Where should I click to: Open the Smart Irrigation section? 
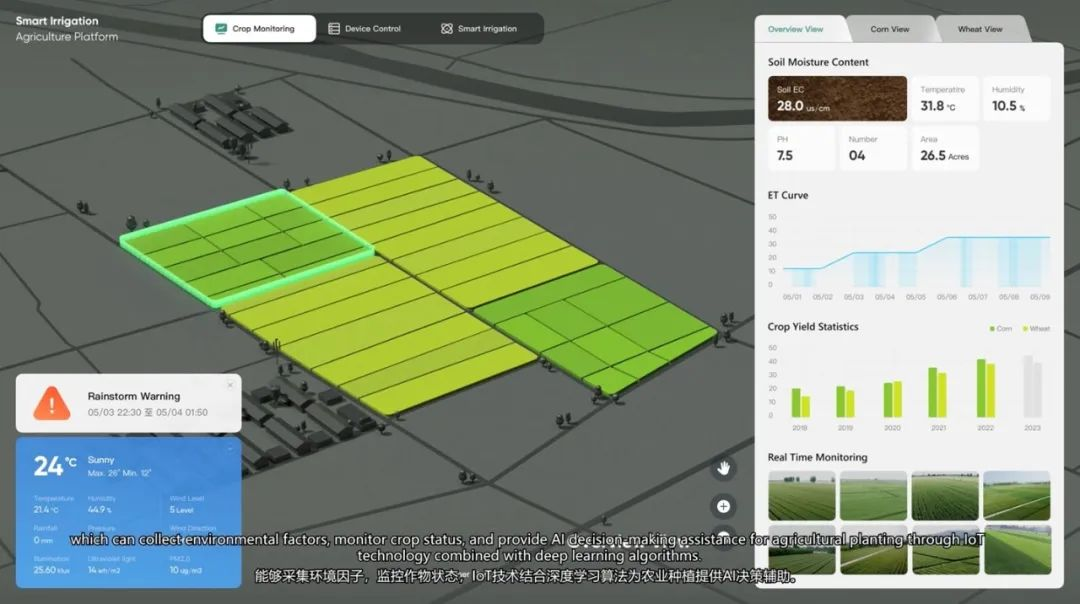pos(487,29)
